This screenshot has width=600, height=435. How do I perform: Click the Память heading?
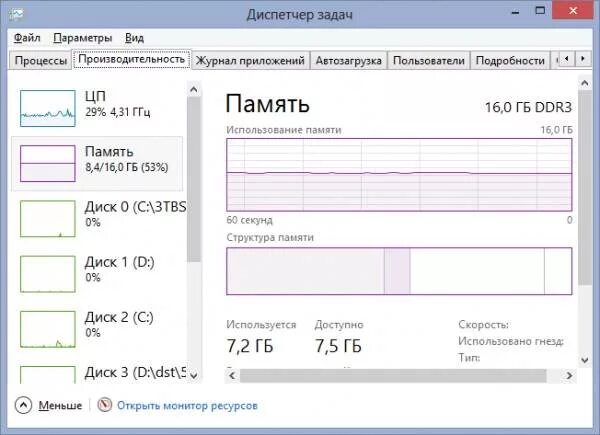pos(267,104)
